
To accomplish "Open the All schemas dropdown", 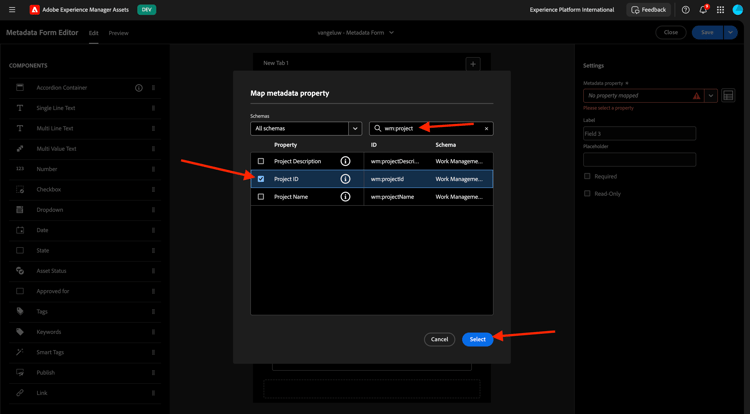I will click(x=306, y=129).
